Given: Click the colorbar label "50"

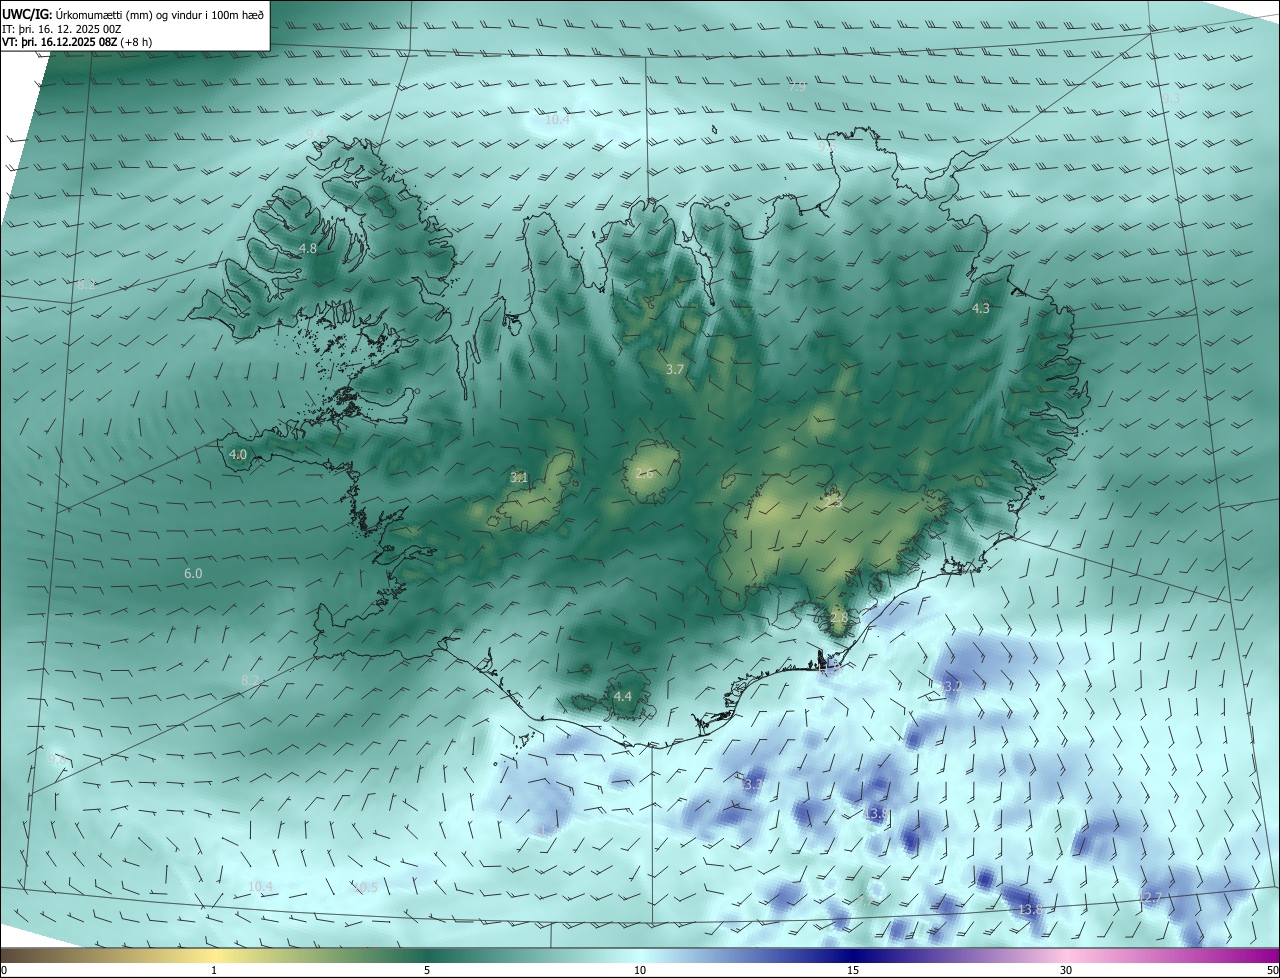Looking at the screenshot, I should 1272,970.
